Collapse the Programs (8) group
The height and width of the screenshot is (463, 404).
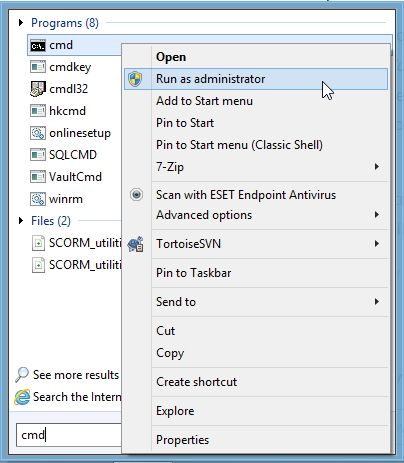pyautogui.click(x=21, y=23)
